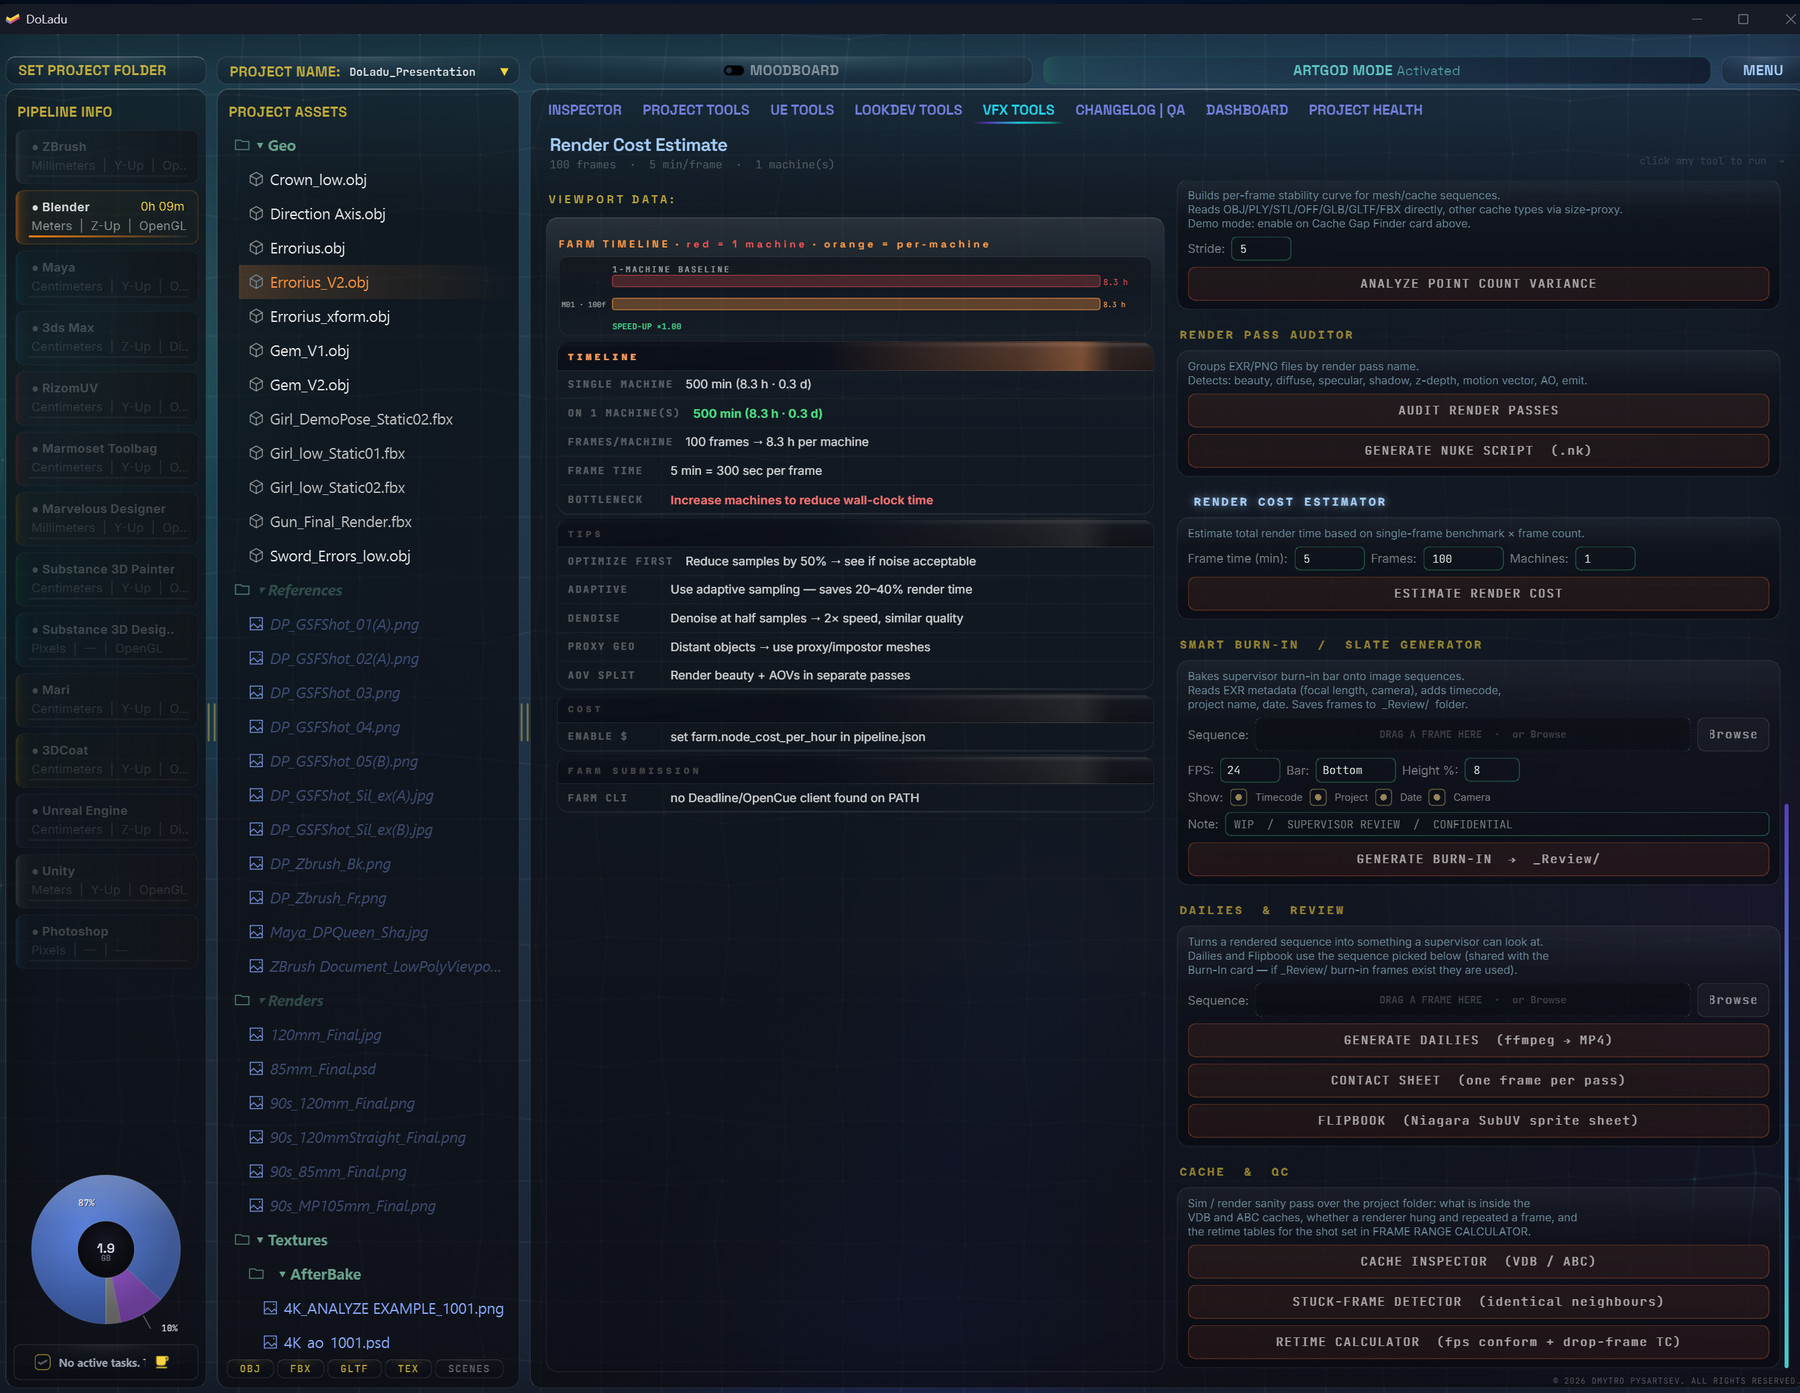Click the task checkmark icon beside No active tasks
The height and width of the screenshot is (1393, 1800).
[42, 1362]
